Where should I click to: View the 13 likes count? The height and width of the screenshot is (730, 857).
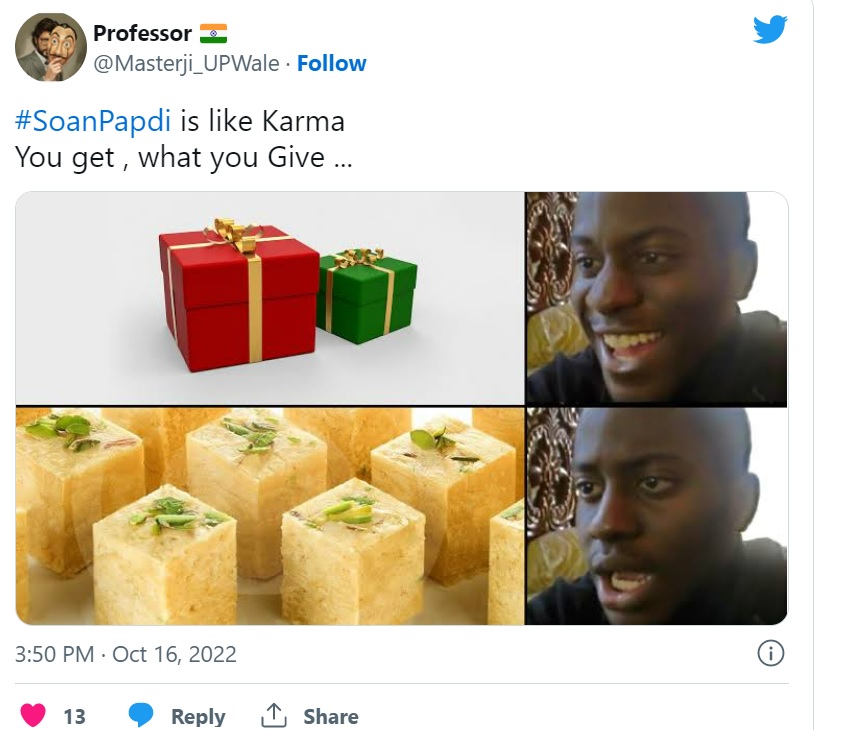click(74, 716)
